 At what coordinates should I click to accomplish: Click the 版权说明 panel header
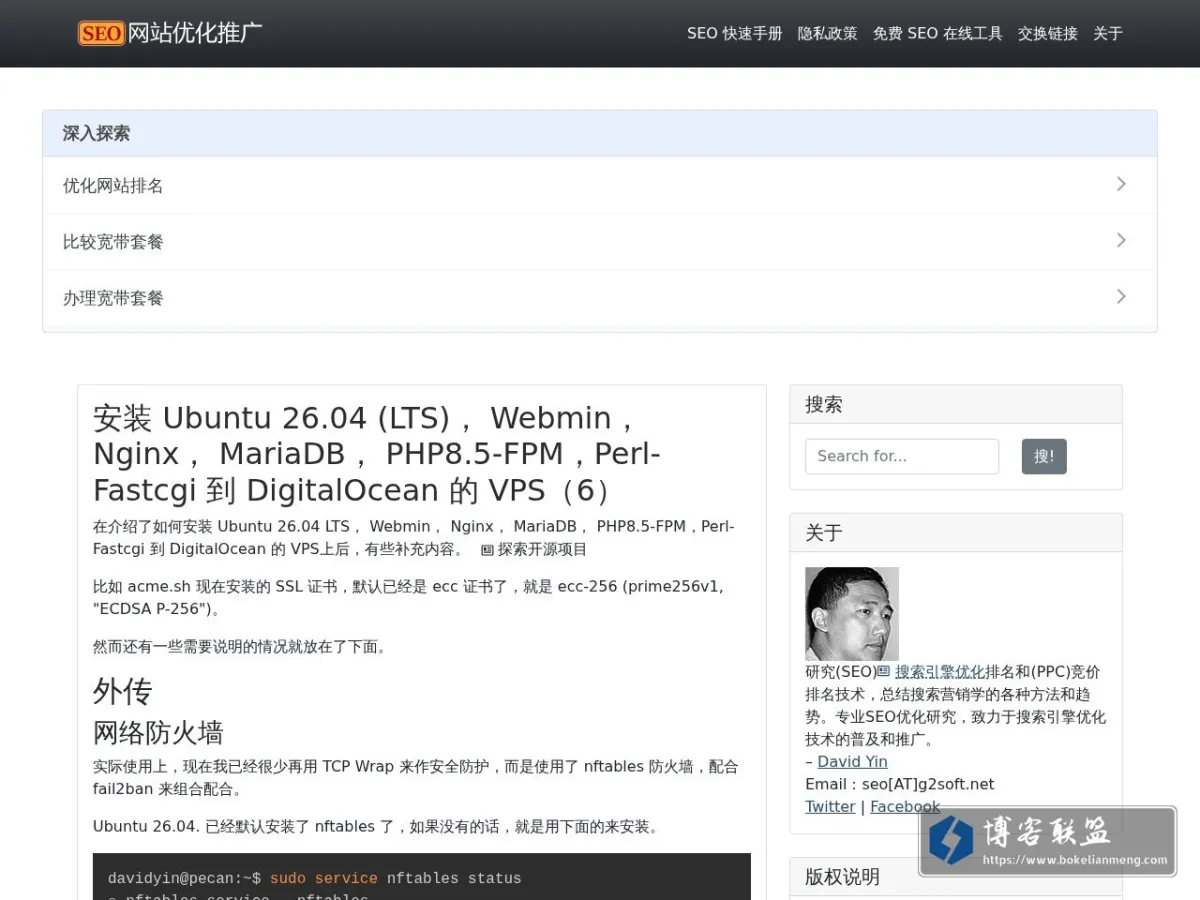tap(956, 877)
